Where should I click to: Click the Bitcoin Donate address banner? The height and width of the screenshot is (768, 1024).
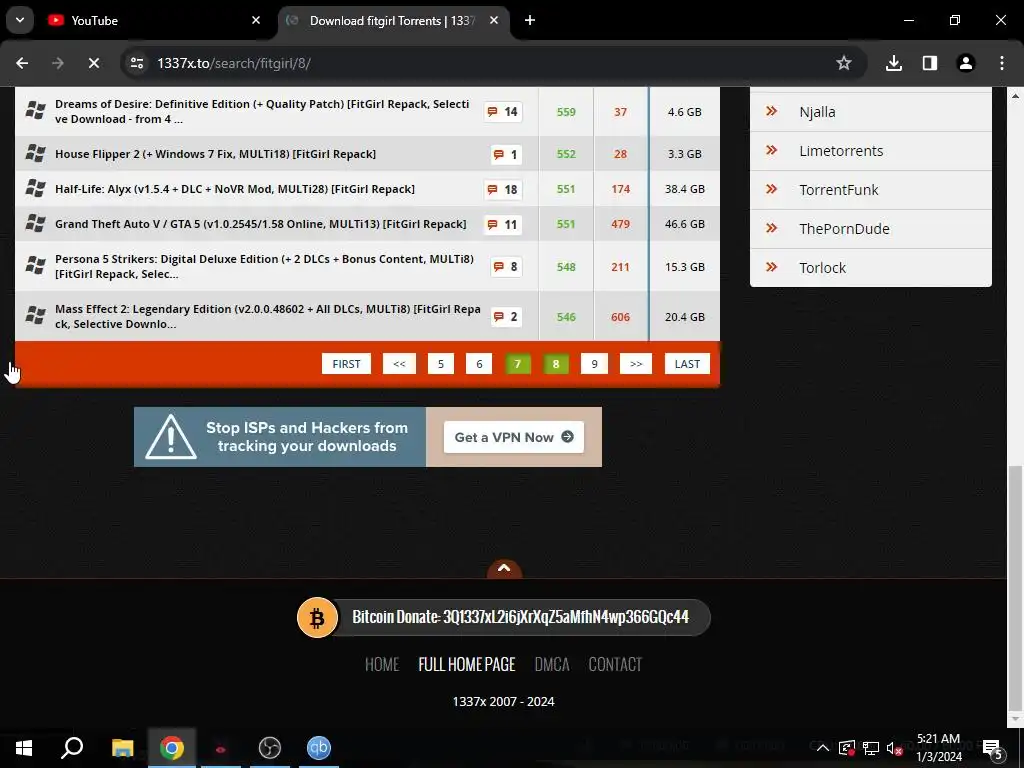point(504,617)
